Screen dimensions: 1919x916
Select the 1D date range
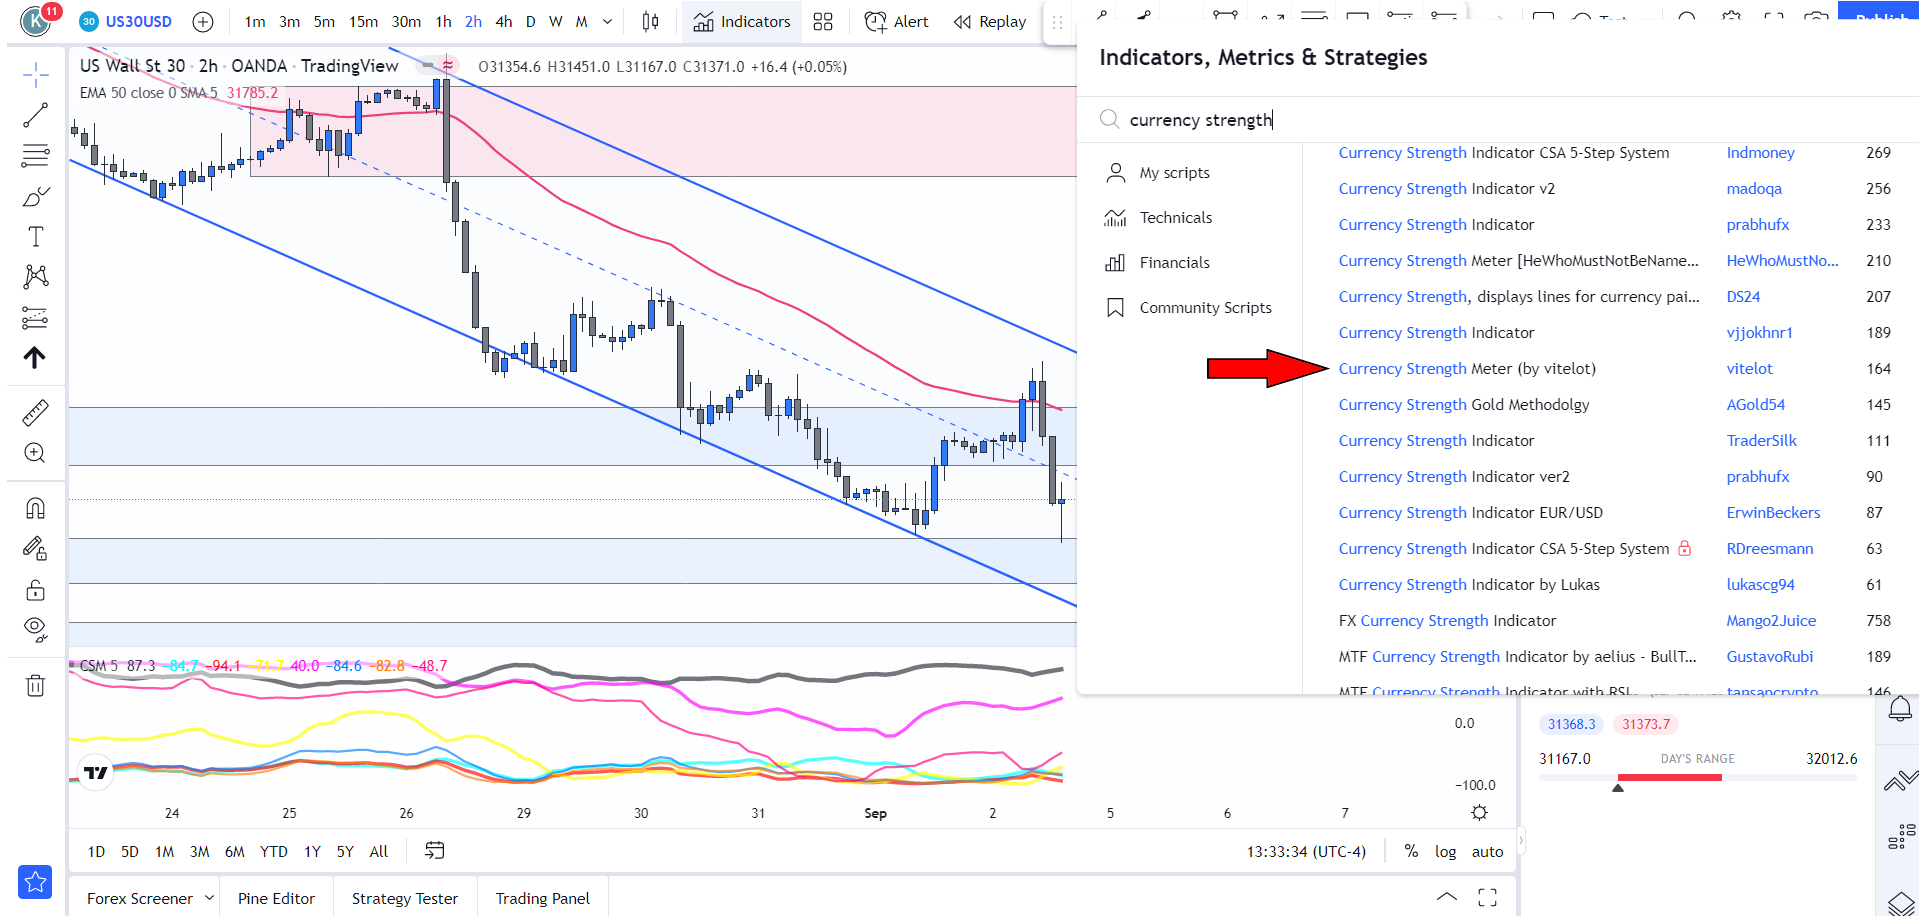(x=96, y=852)
